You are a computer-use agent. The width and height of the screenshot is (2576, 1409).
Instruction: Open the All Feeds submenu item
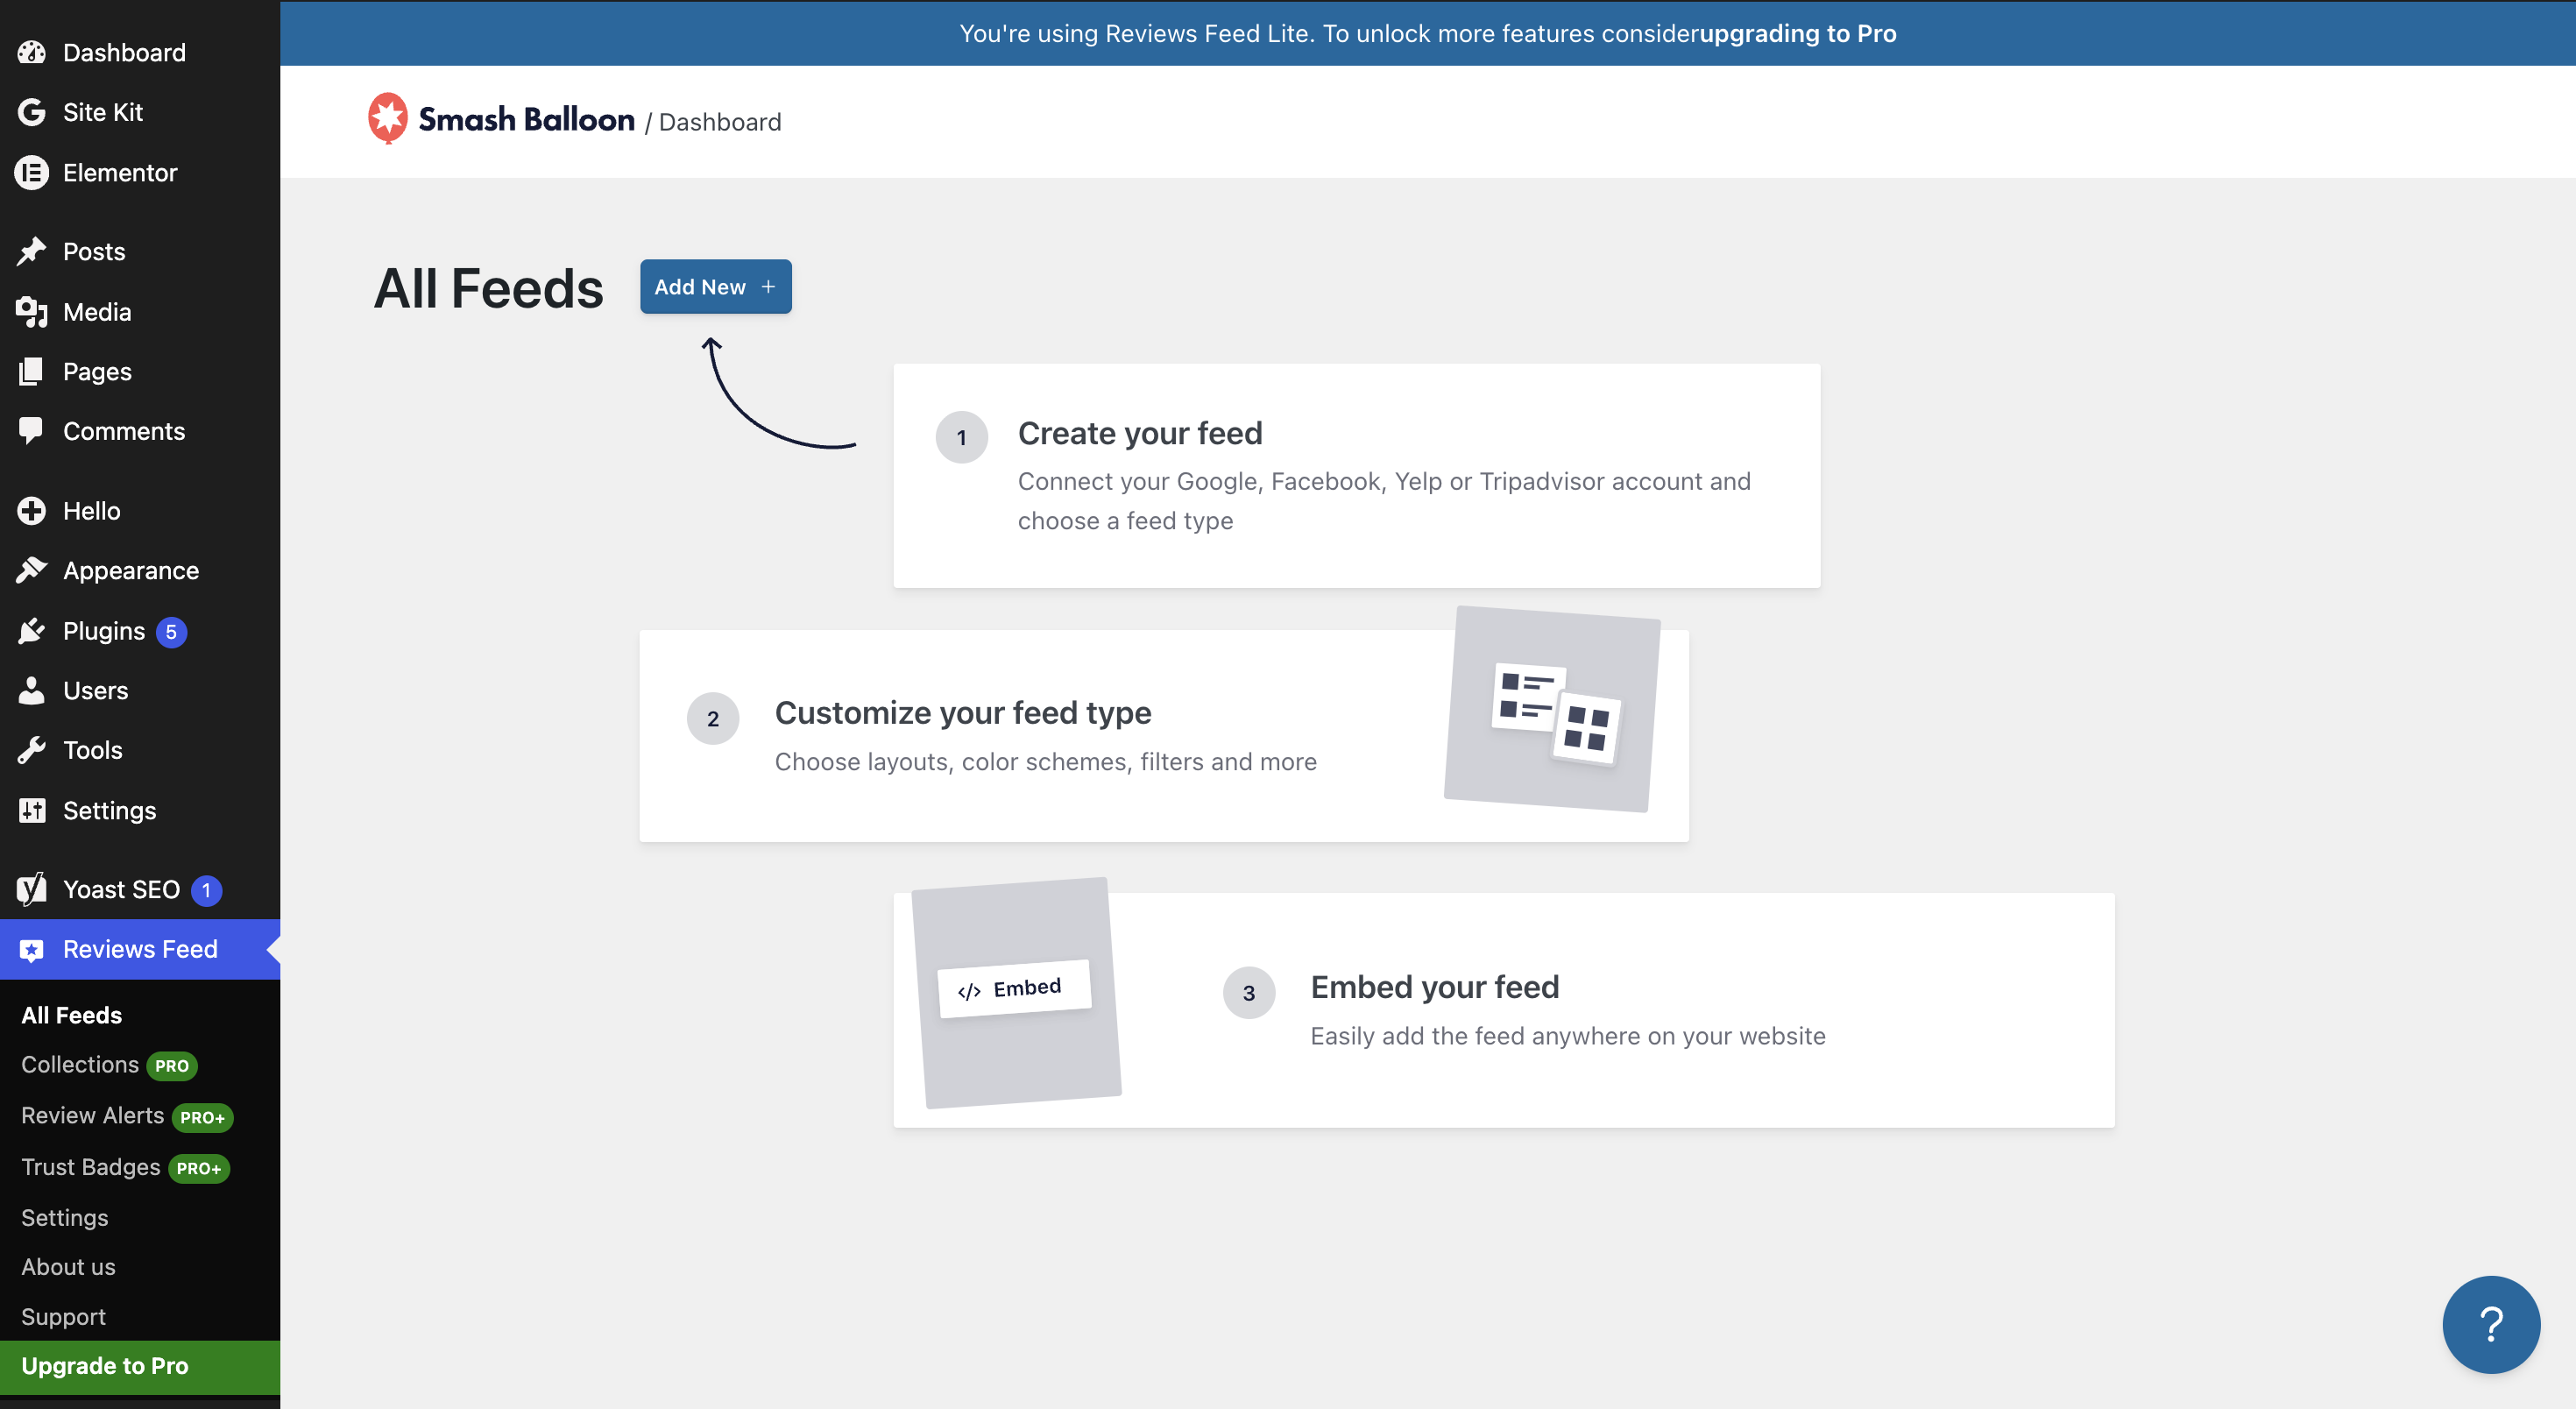click(72, 1014)
